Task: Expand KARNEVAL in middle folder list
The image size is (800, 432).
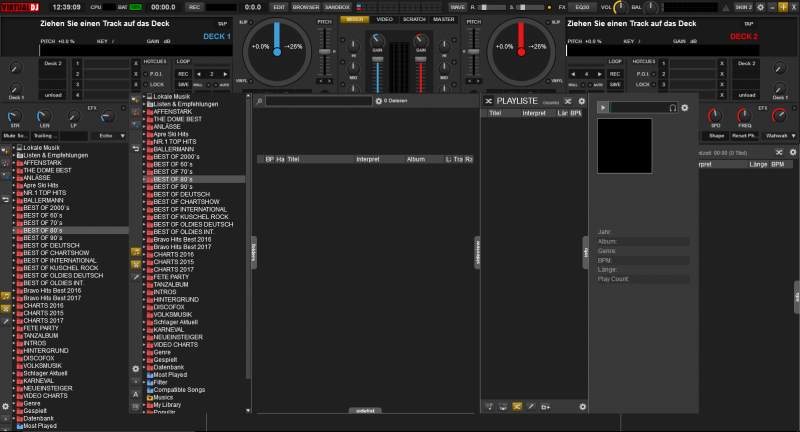Action: coord(144,329)
